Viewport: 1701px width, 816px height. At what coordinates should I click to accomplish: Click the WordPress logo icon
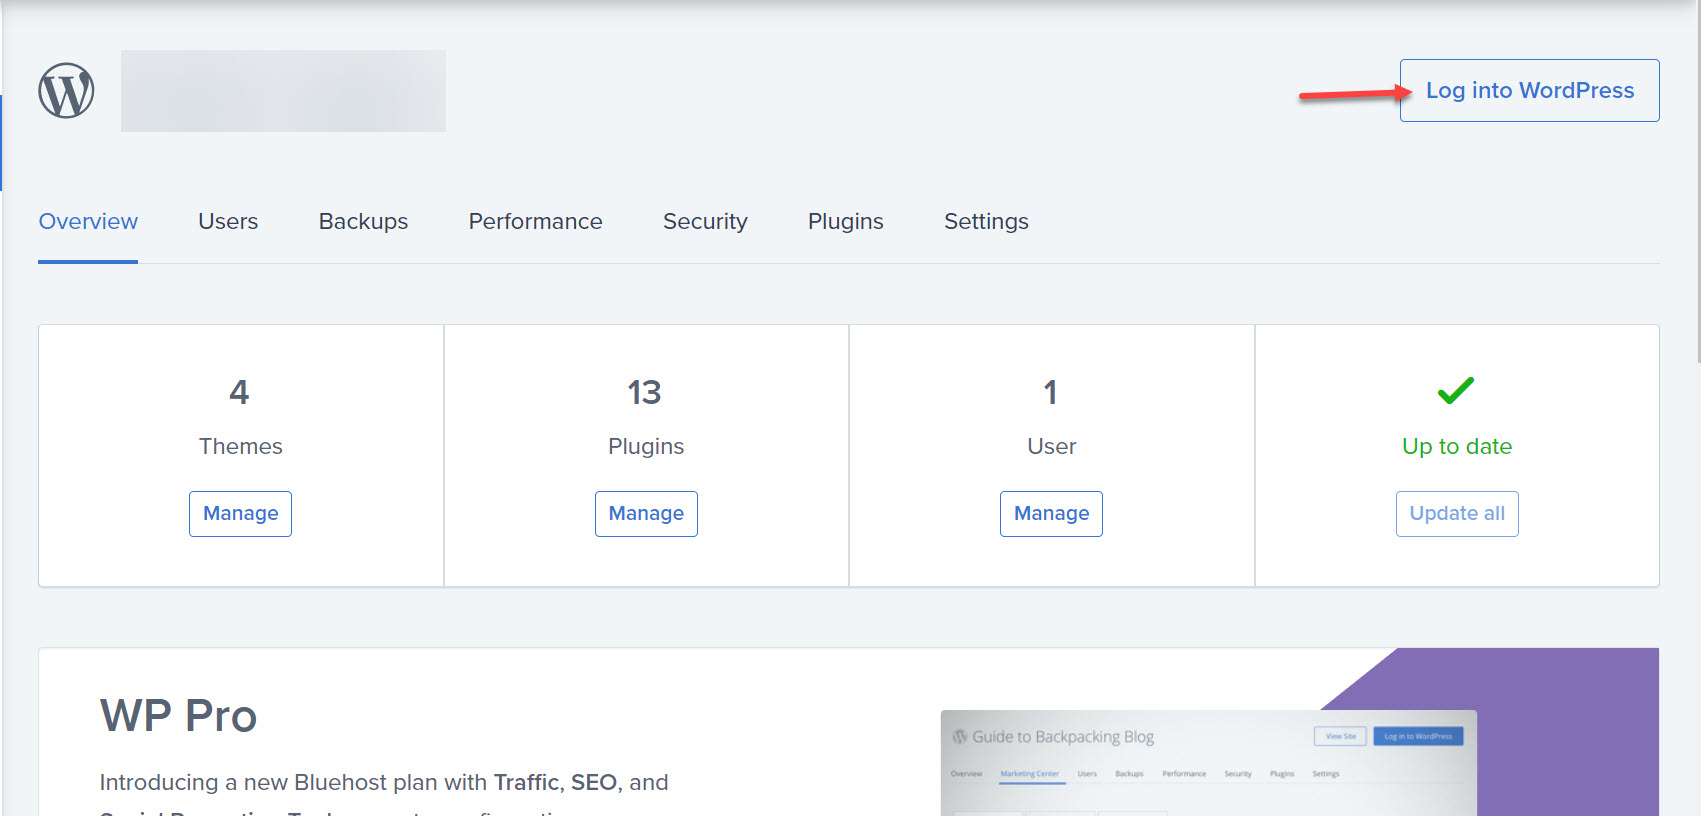click(66, 91)
